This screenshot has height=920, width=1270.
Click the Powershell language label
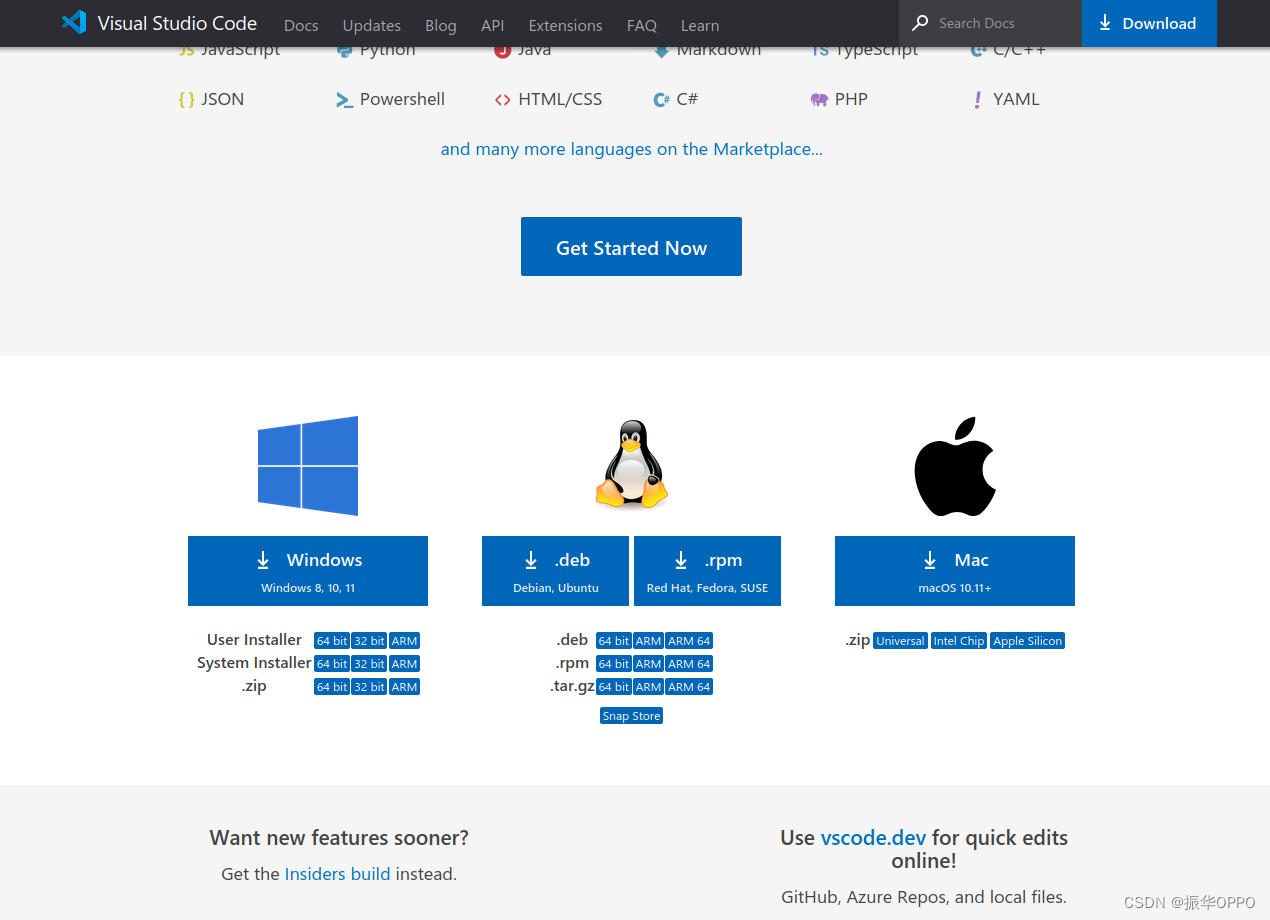pos(402,99)
